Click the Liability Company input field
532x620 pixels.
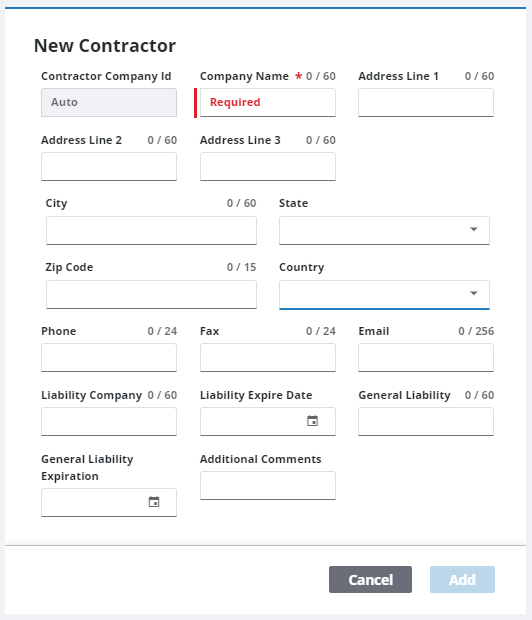pyautogui.click(x=109, y=422)
